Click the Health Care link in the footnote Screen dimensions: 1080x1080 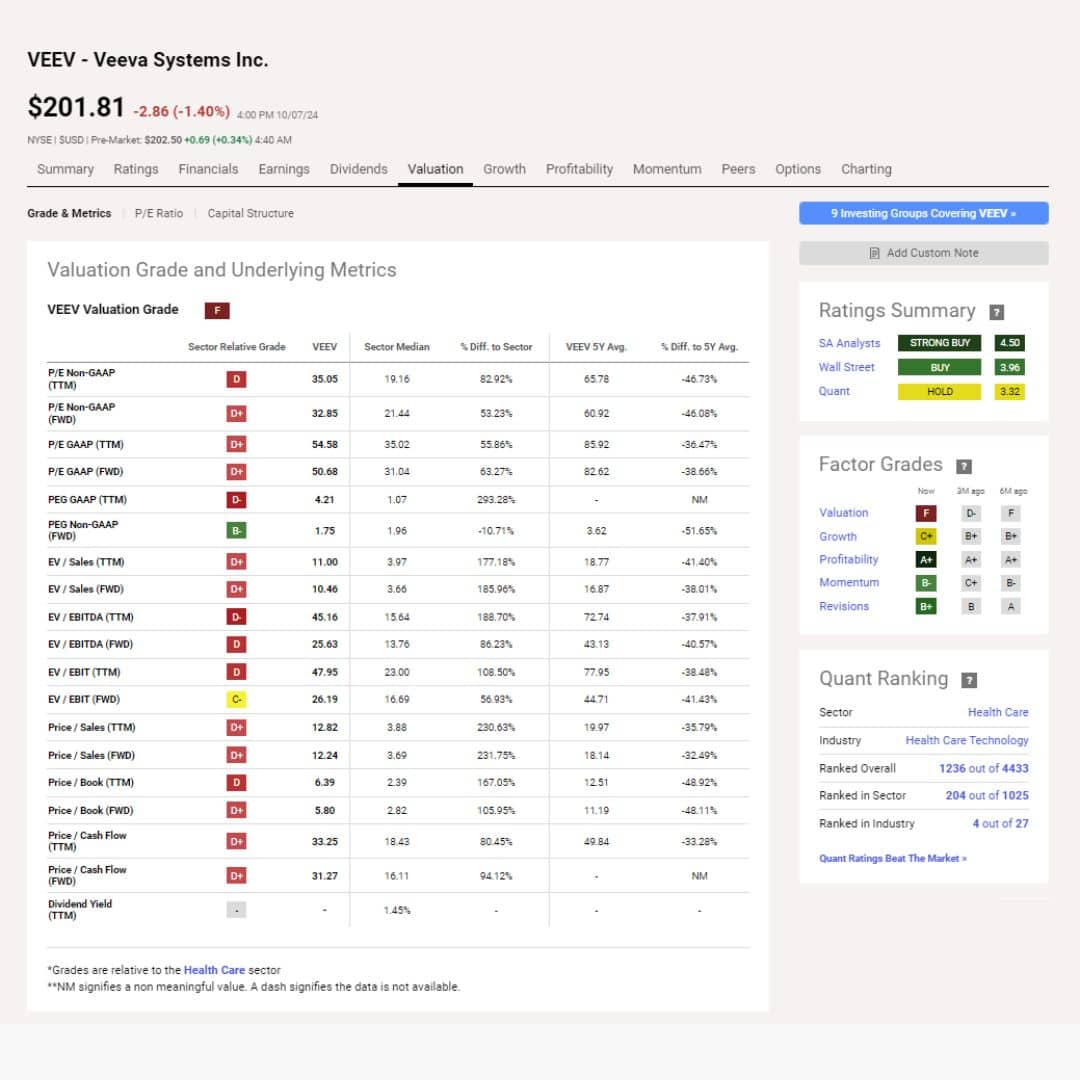coord(214,970)
